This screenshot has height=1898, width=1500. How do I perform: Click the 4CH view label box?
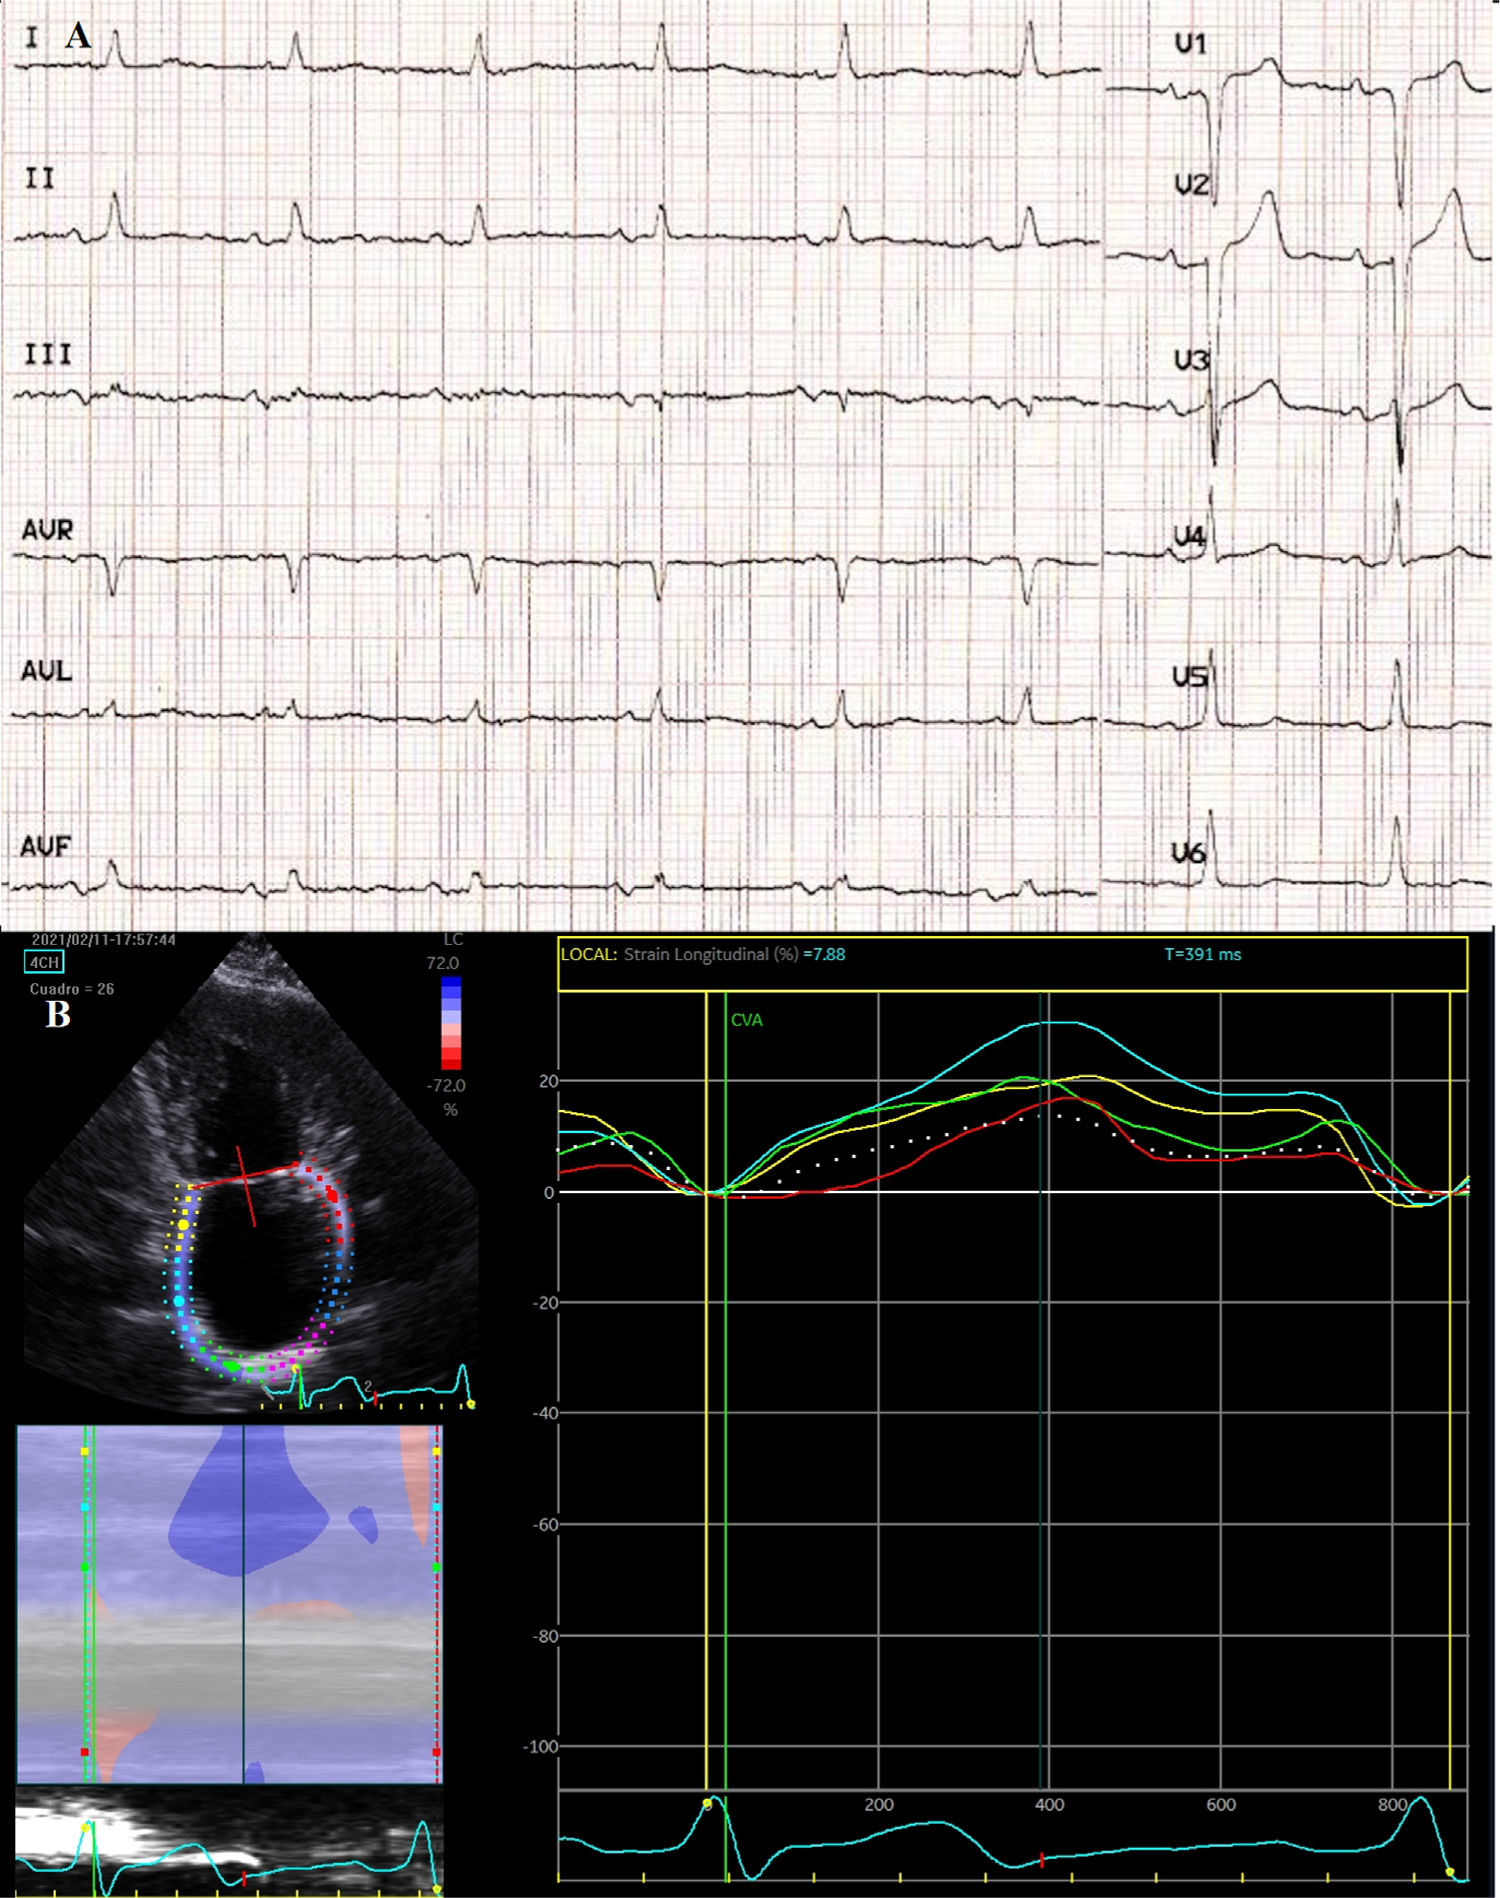pos(44,962)
